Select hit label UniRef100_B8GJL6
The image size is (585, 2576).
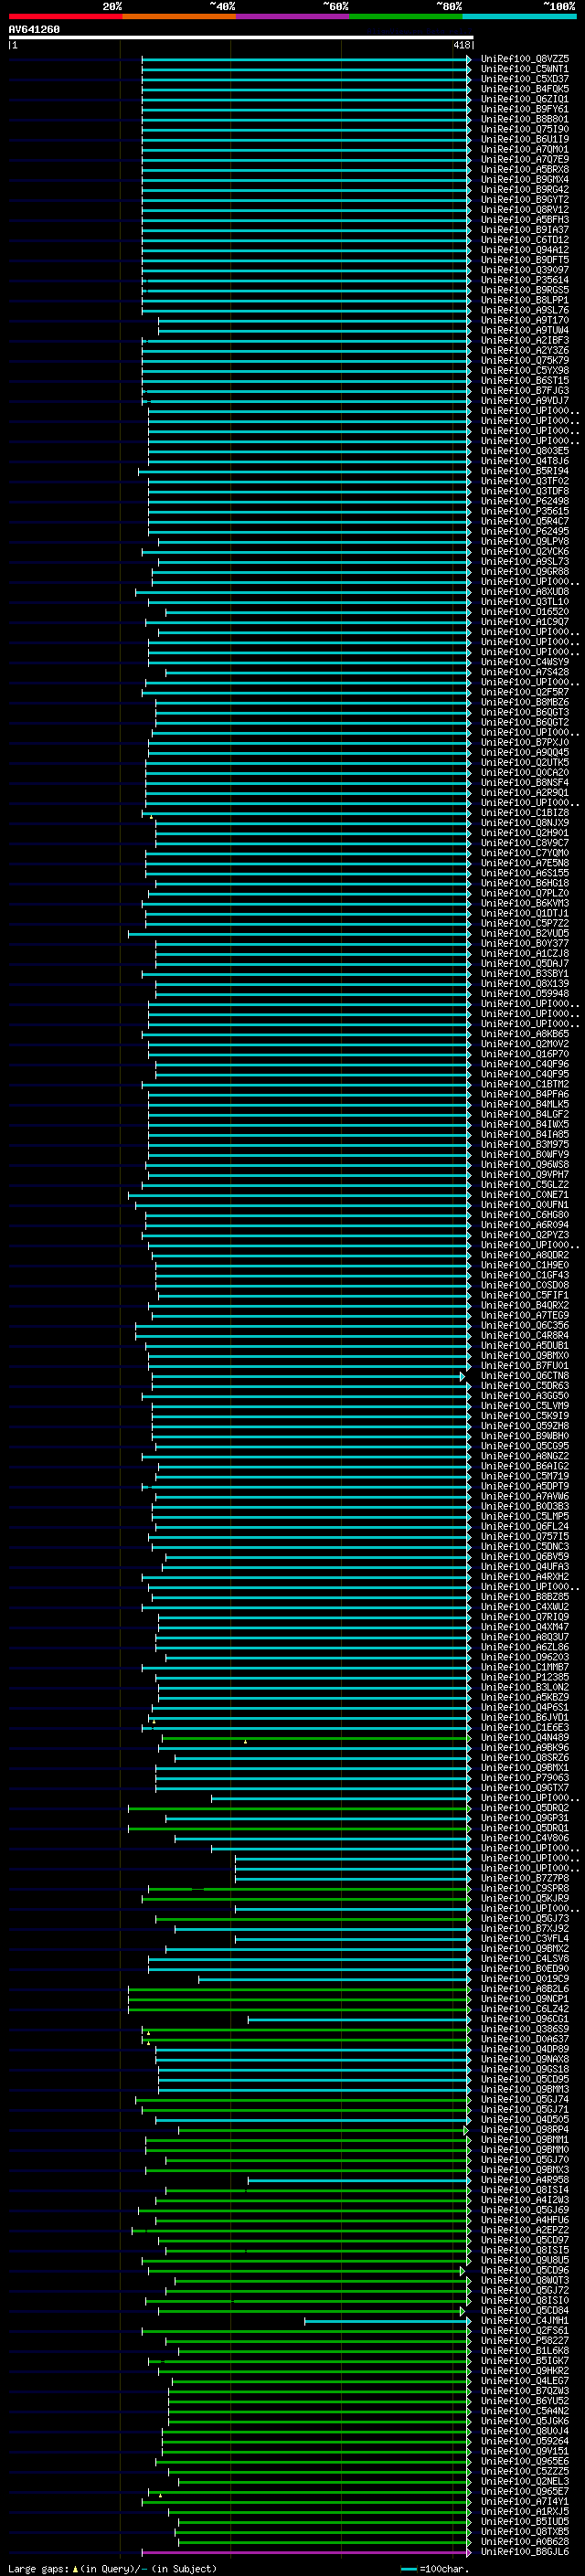pos(524,2552)
